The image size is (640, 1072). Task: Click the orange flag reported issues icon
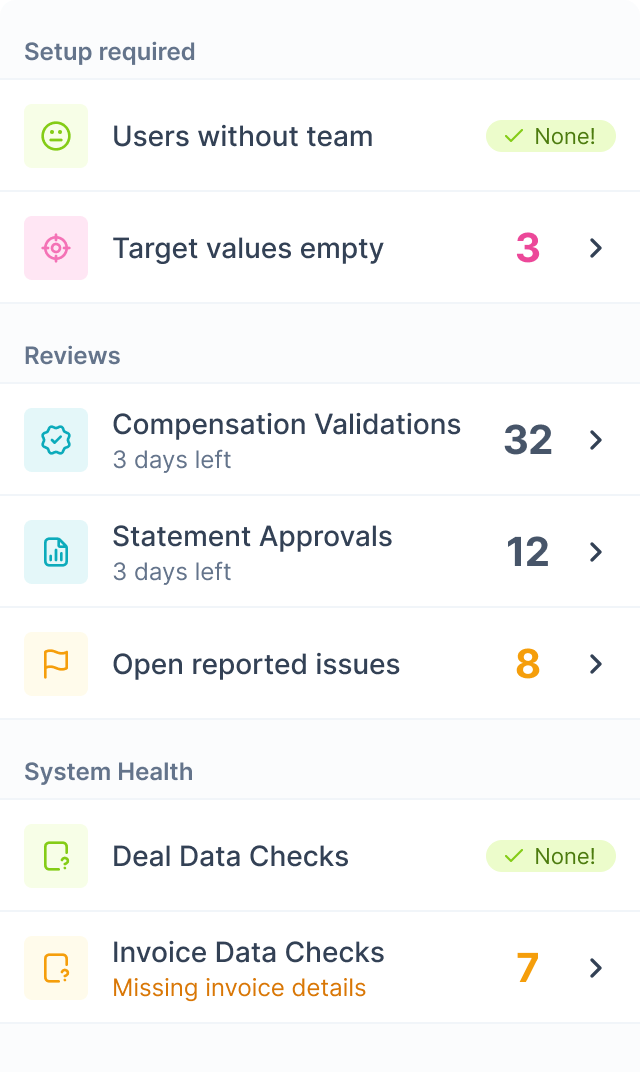click(56, 664)
